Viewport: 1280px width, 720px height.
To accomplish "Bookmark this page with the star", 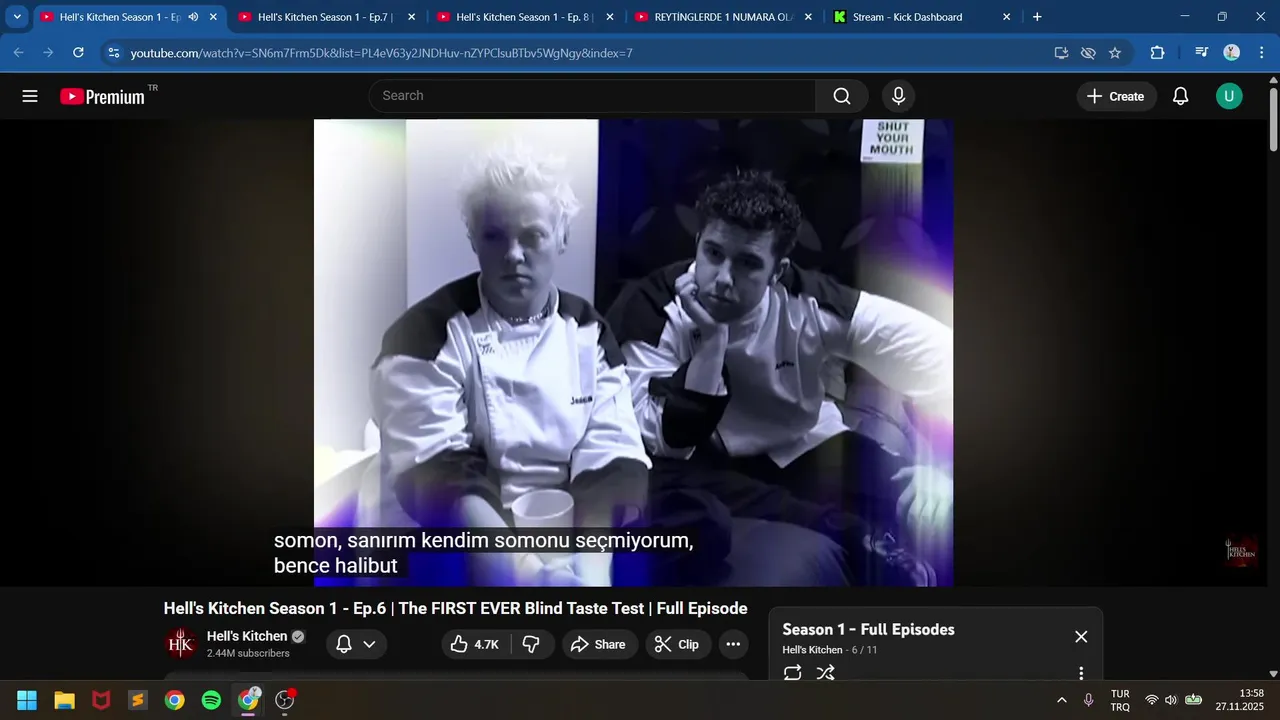I will (x=1115, y=53).
